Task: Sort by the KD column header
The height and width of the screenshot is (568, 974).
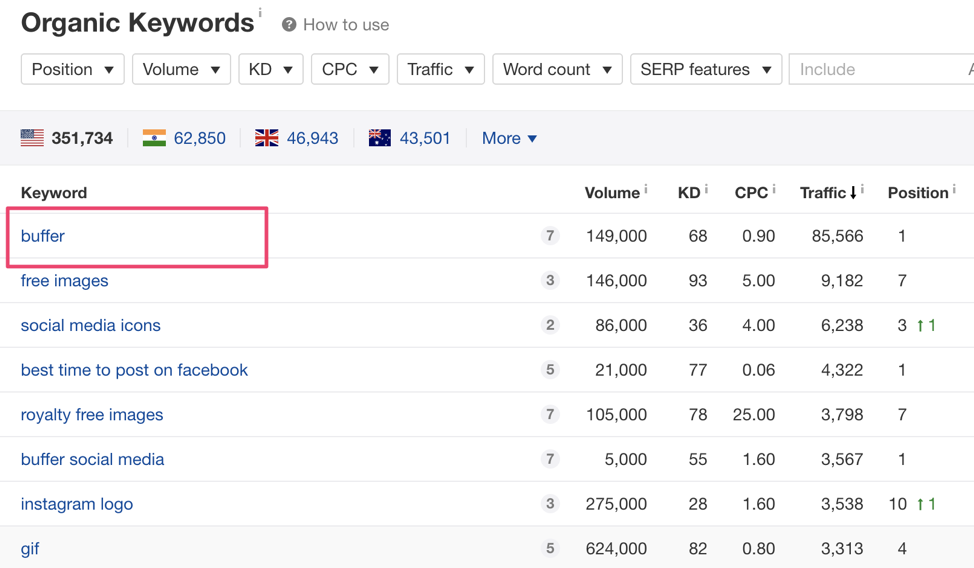Action: 689,193
